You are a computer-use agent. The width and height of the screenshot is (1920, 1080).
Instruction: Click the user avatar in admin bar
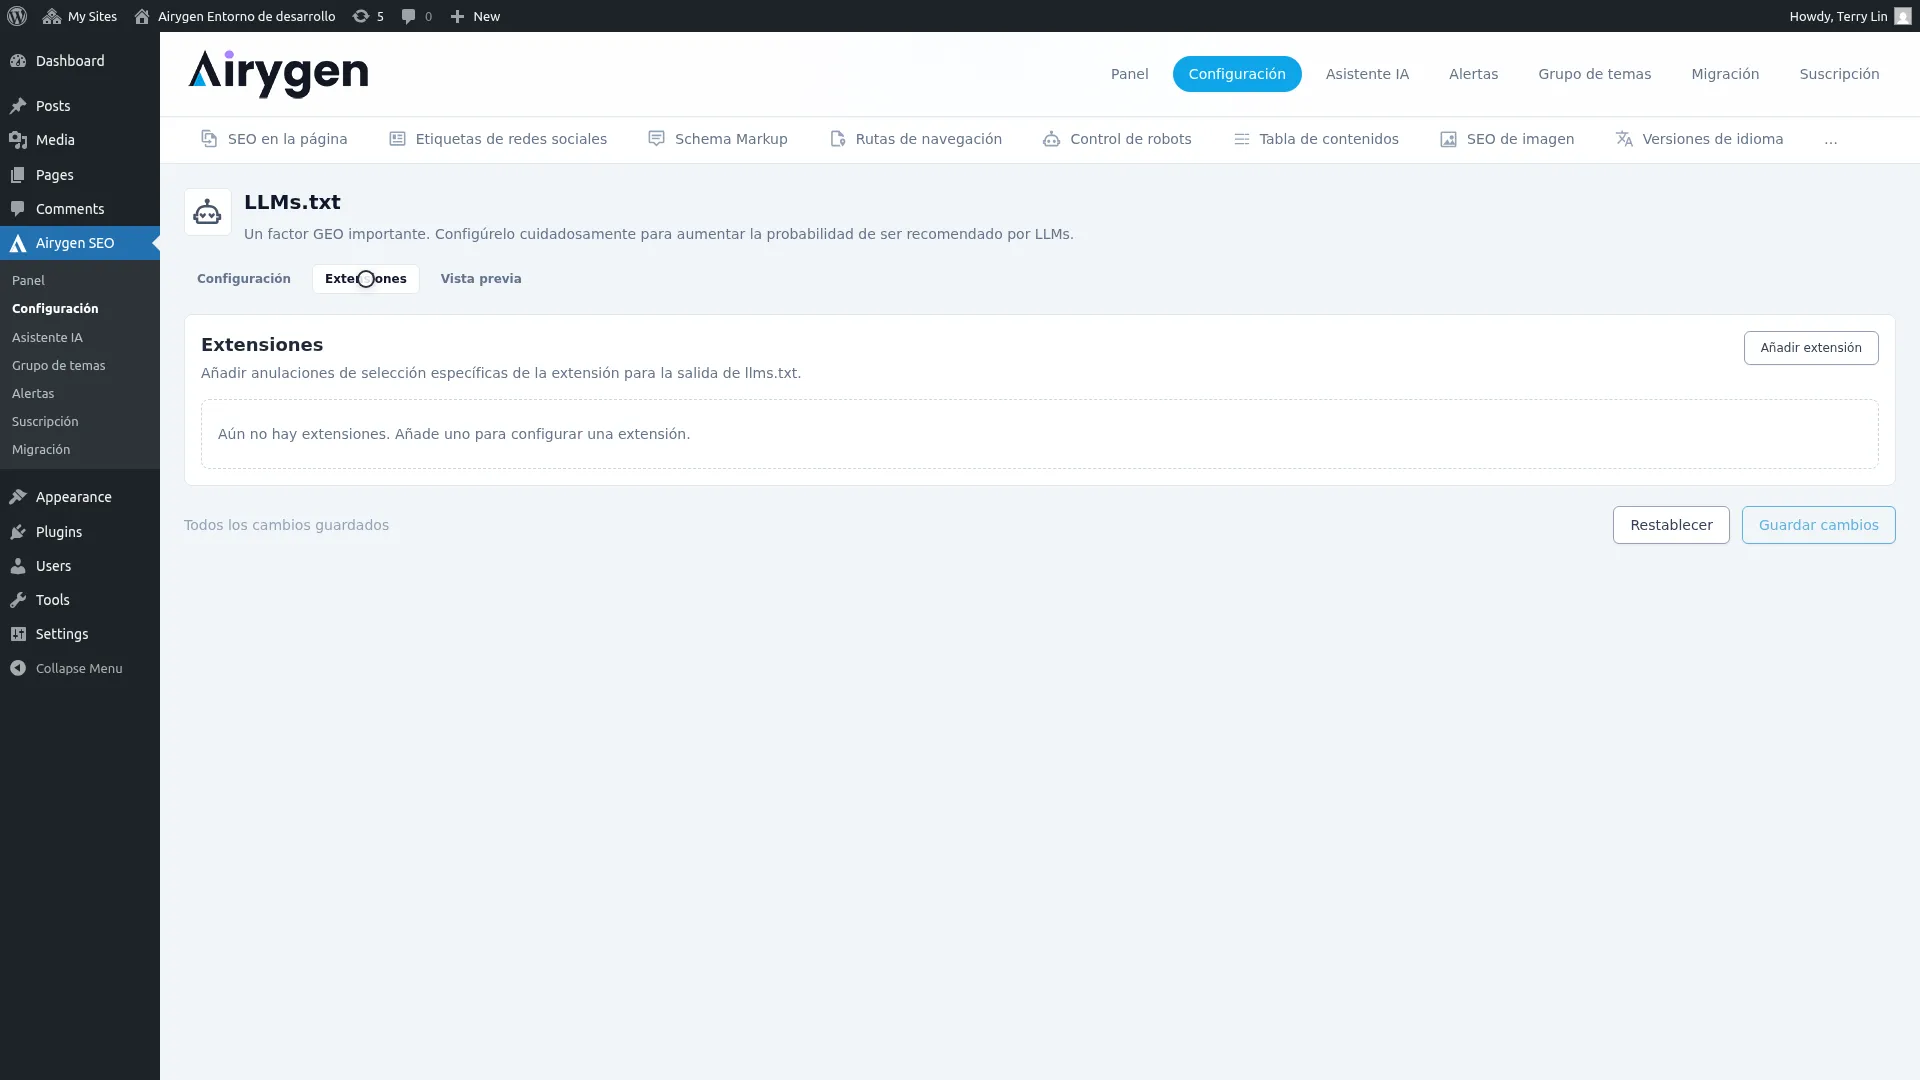pyautogui.click(x=1902, y=16)
